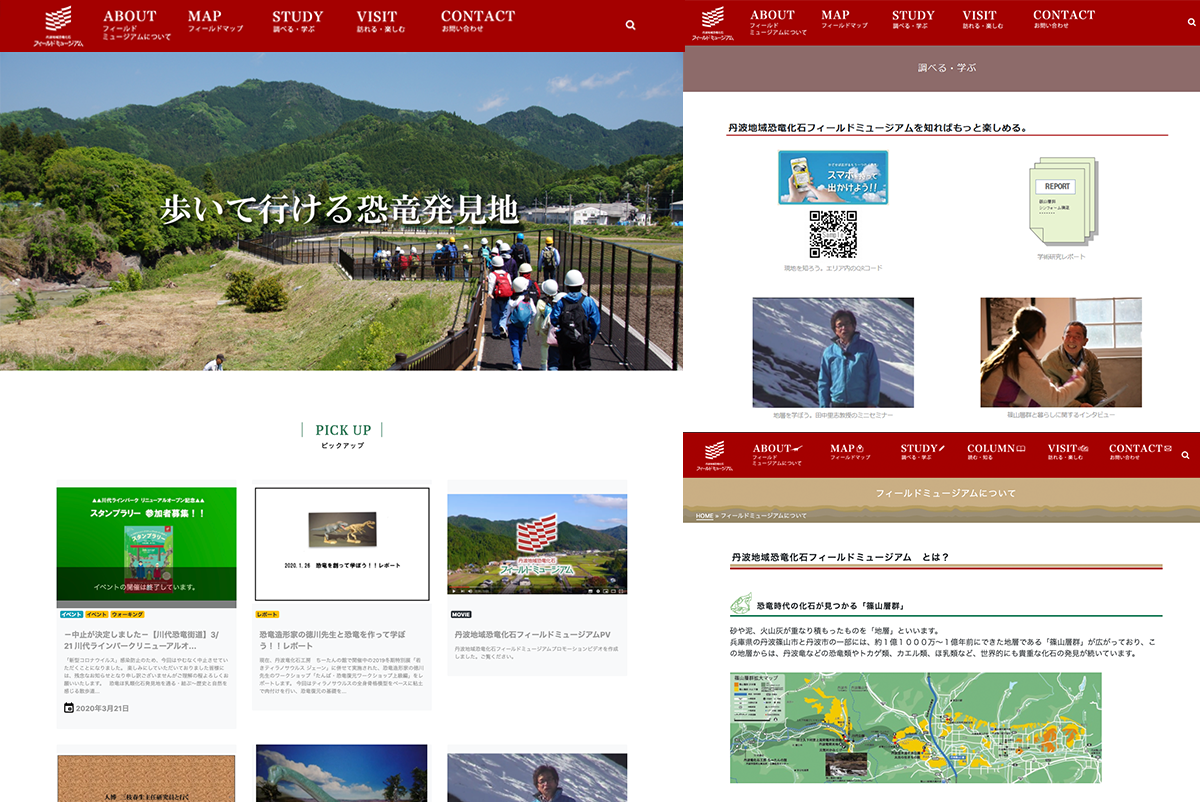Click the black MOVIE tag label
This screenshot has width=1200, height=802.
point(461,614)
